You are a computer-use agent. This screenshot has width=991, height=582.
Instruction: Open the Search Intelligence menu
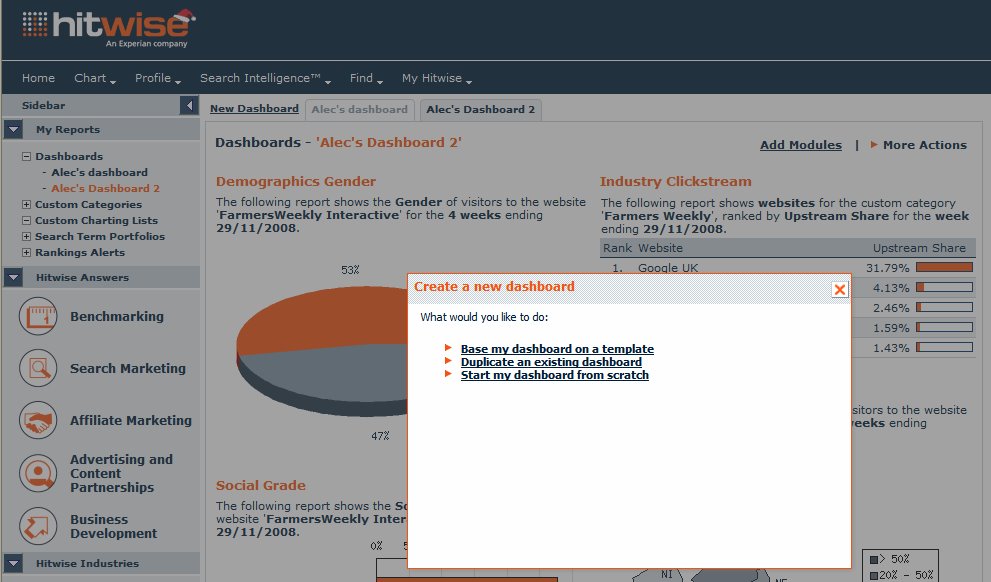coord(264,78)
